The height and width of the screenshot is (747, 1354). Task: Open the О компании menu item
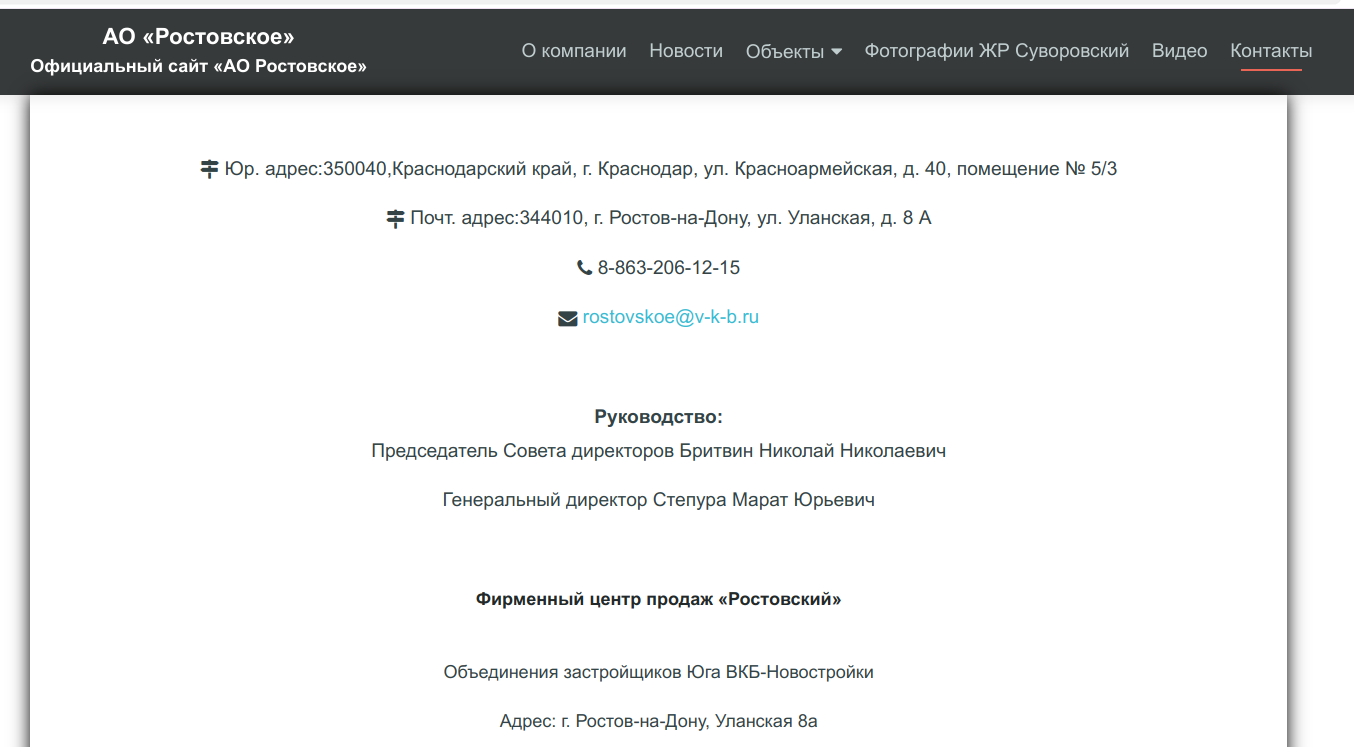574,51
